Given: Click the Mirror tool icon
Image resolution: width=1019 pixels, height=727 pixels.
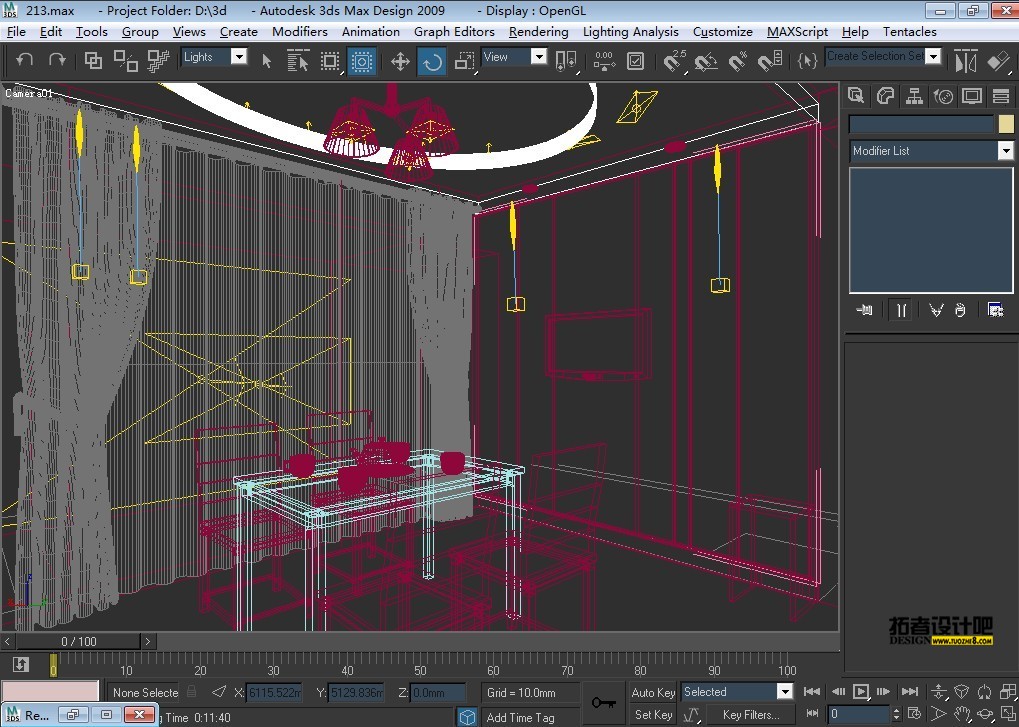Looking at the screenshot, I should click(966, 61).
